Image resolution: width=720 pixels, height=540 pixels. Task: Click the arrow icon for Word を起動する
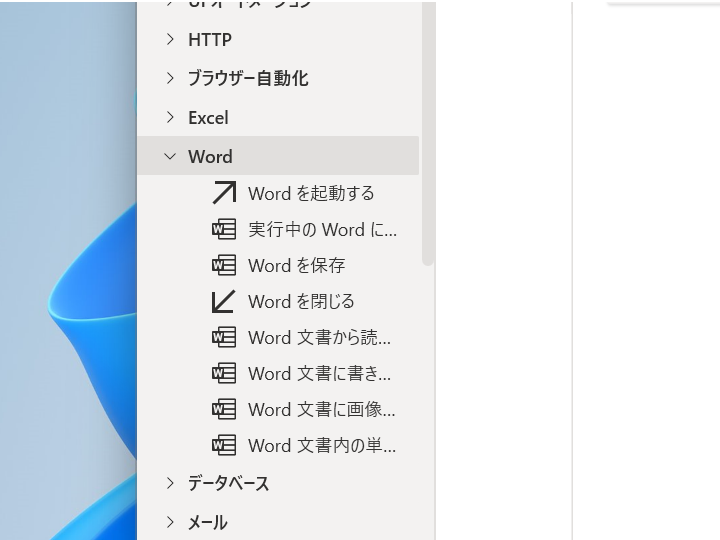pyautogui.click(x=224, y=193)
